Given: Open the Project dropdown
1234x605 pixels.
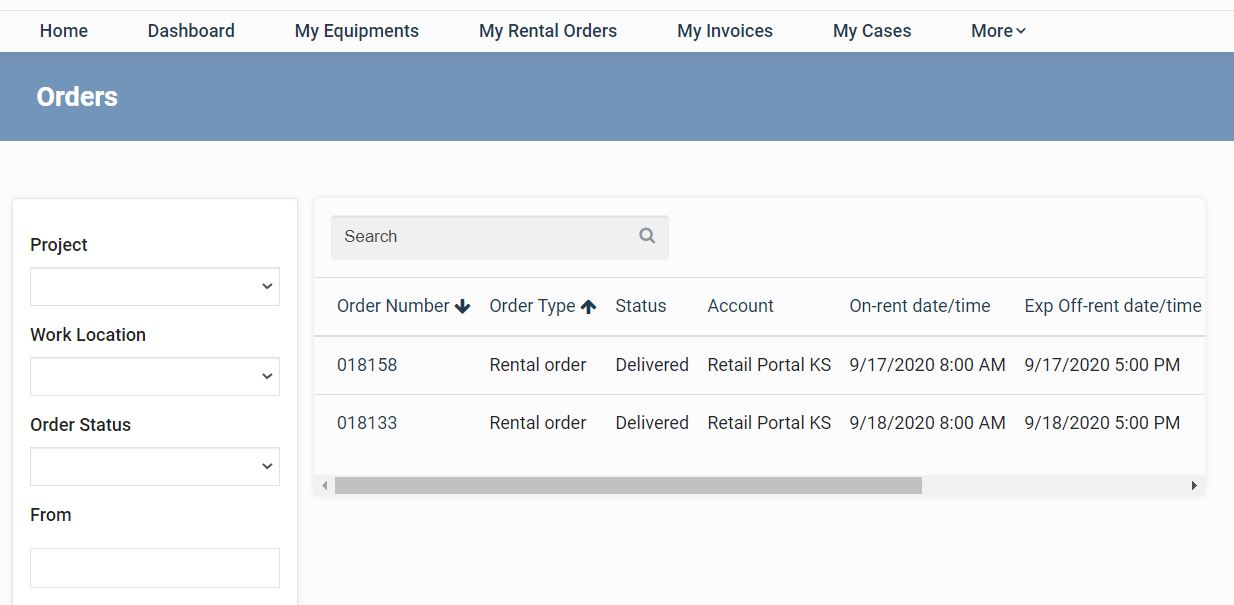Looking at the screenshot, I should point(155,286).
